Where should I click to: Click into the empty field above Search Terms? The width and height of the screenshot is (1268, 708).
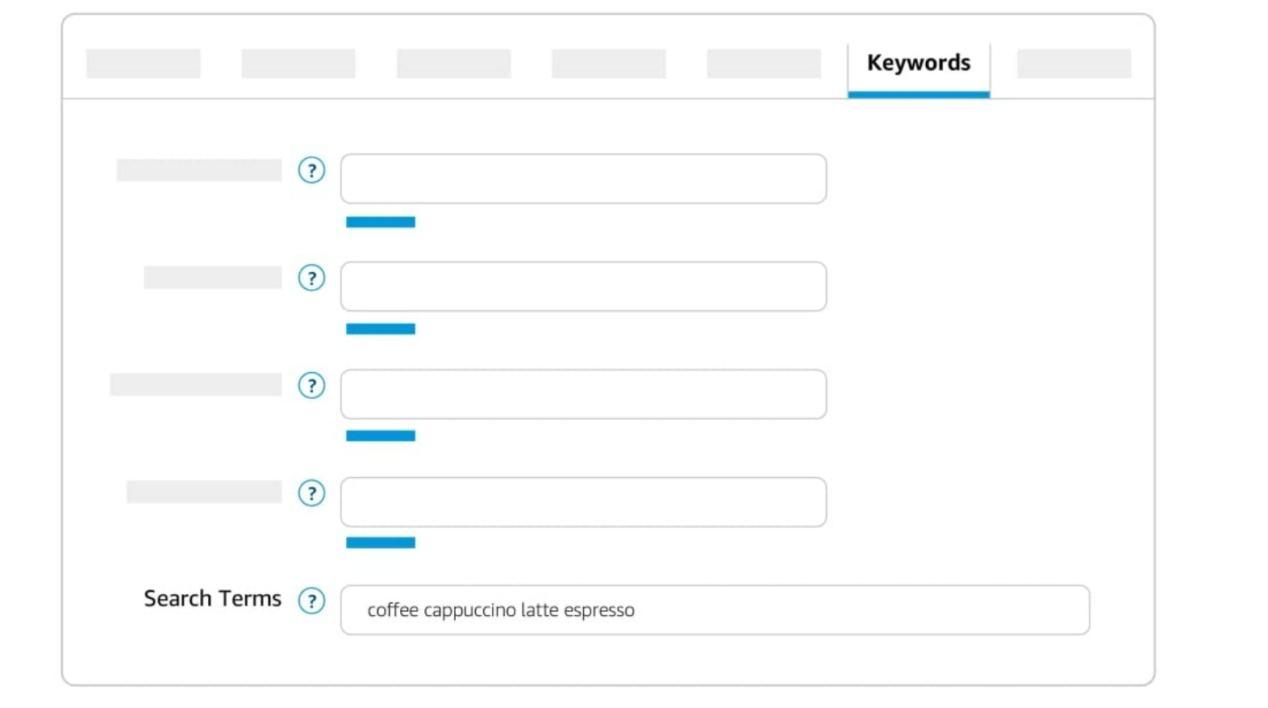point(583,502)
